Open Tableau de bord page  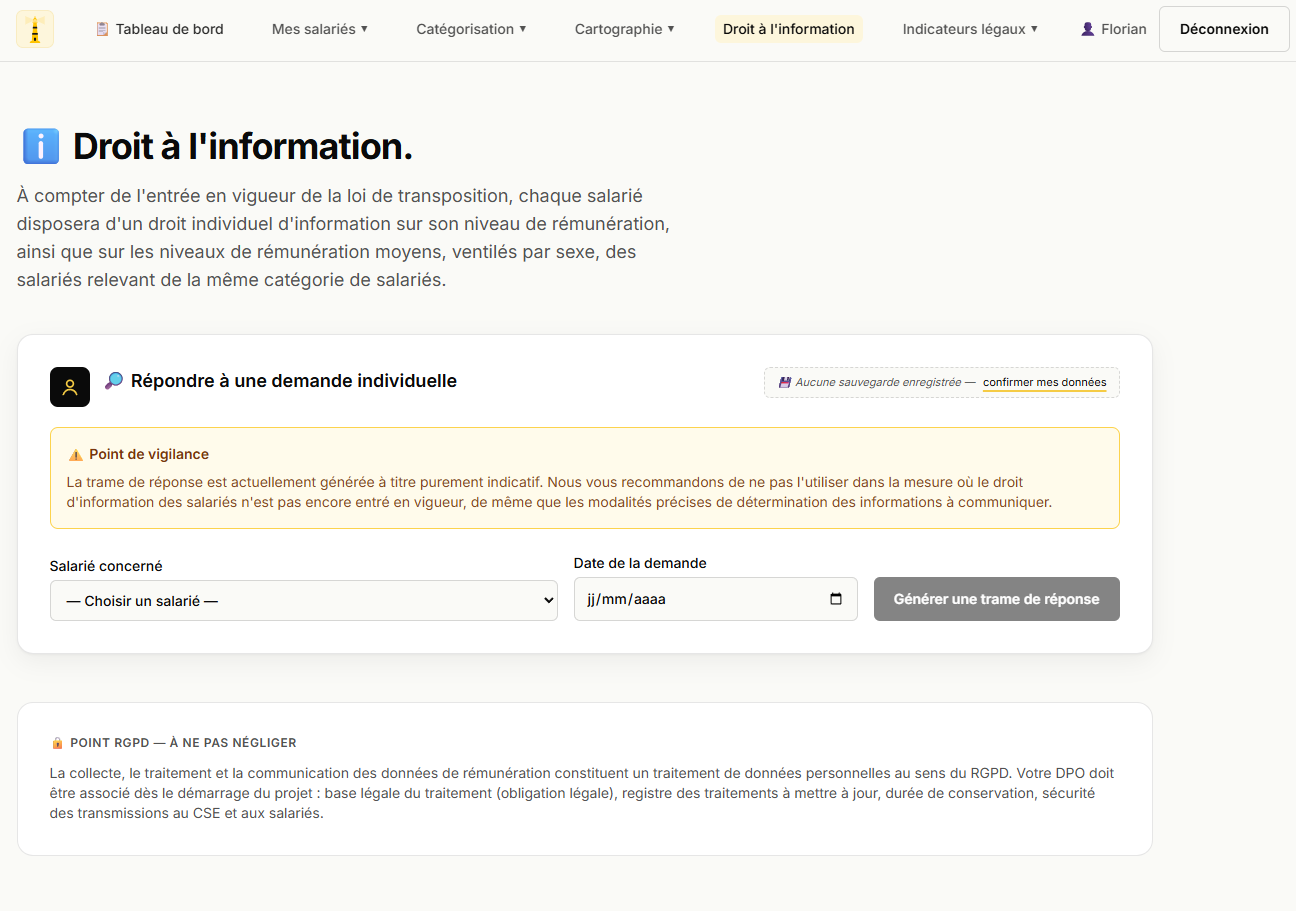click(160, 29)
